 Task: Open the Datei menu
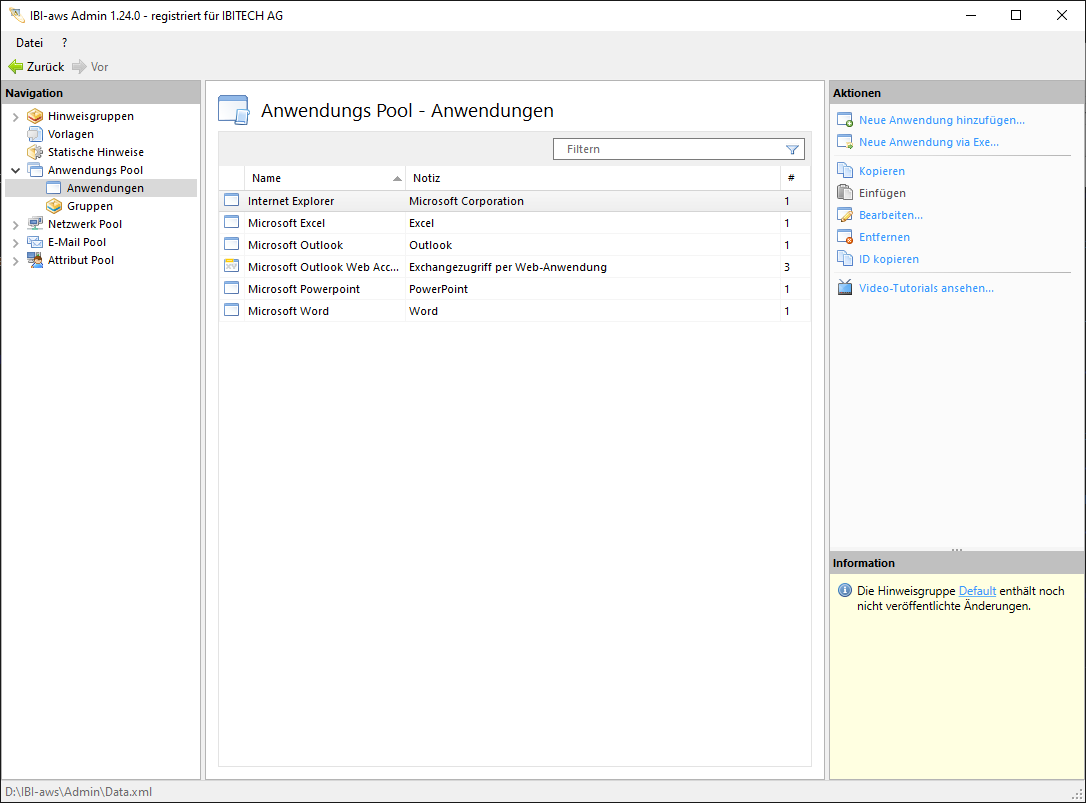[29, 43]
